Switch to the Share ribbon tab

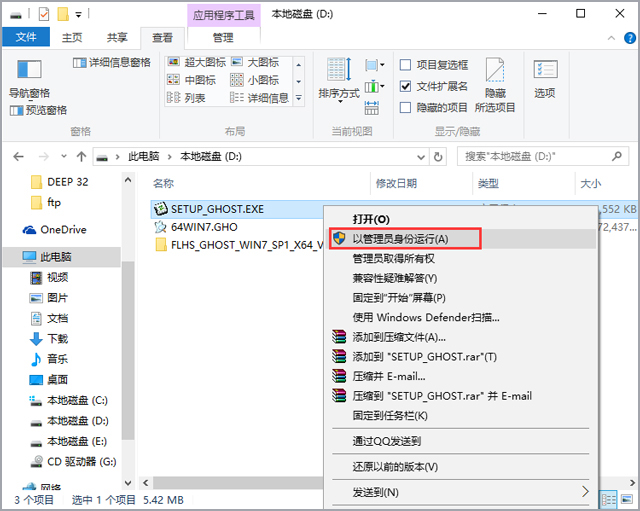pyautogui.click(x=117, y=38)
